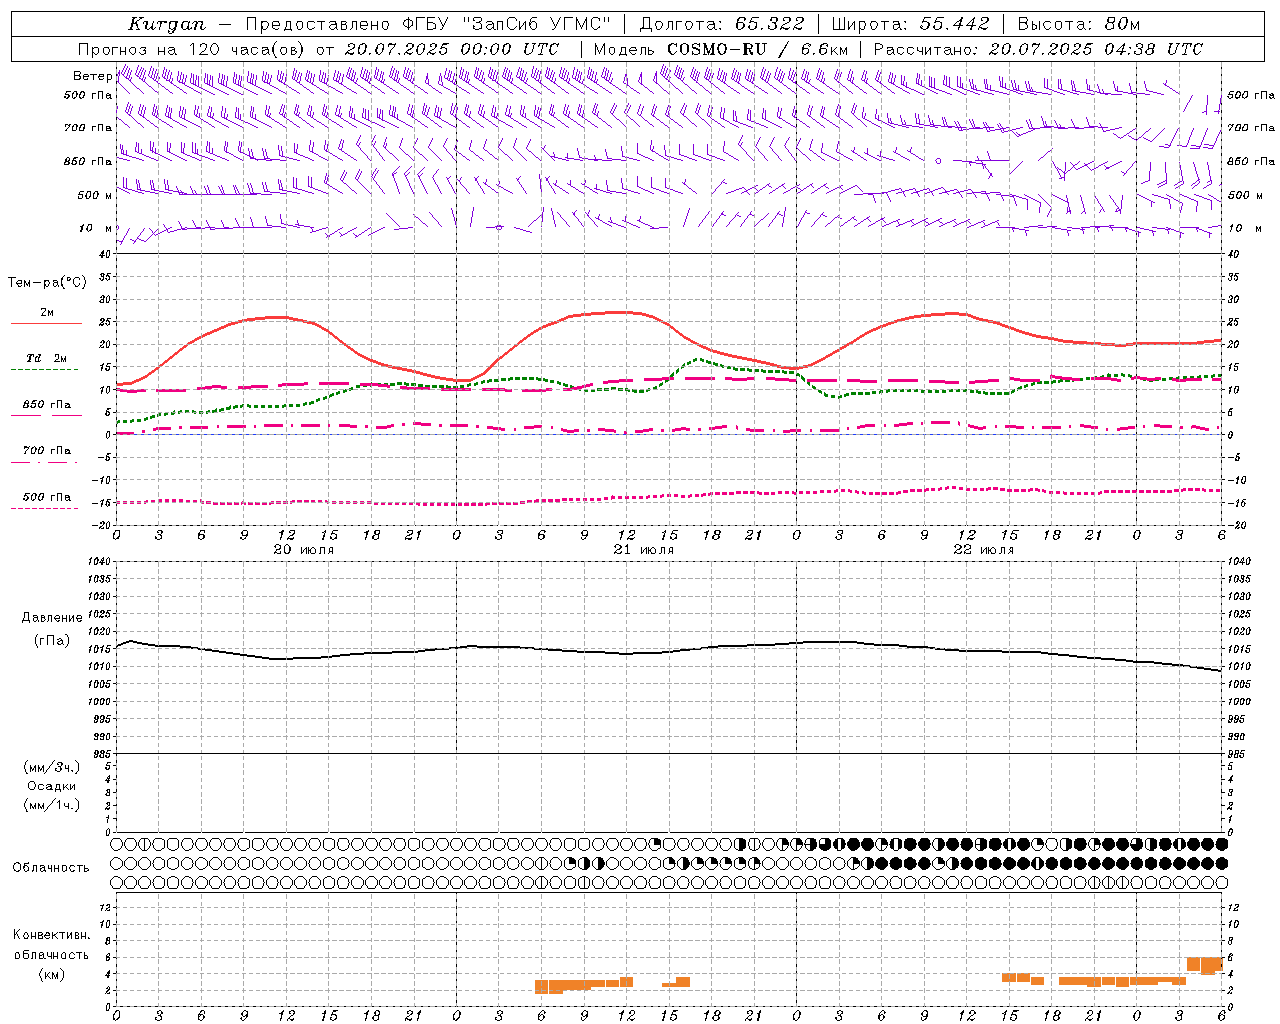This screenshot has width=1280, height=1024.
Task: Click the '2м' temperature legend entry
Action: (47, 312)
